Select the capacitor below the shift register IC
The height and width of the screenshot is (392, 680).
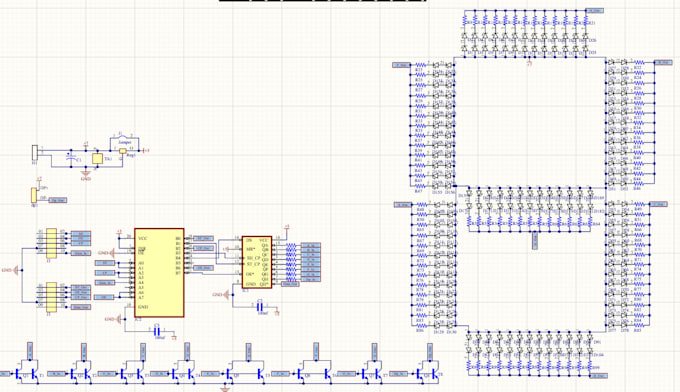coord(261,307)
